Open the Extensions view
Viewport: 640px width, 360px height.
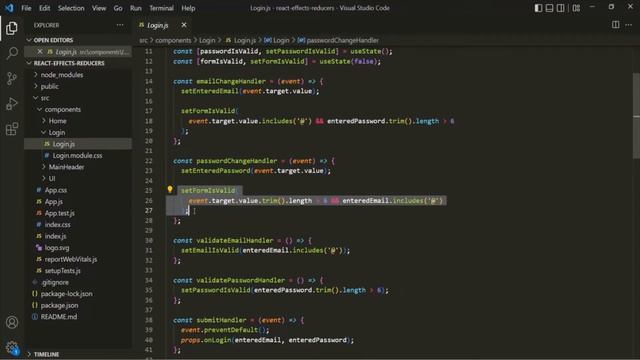pyautogui.click(x=12, y=129)
